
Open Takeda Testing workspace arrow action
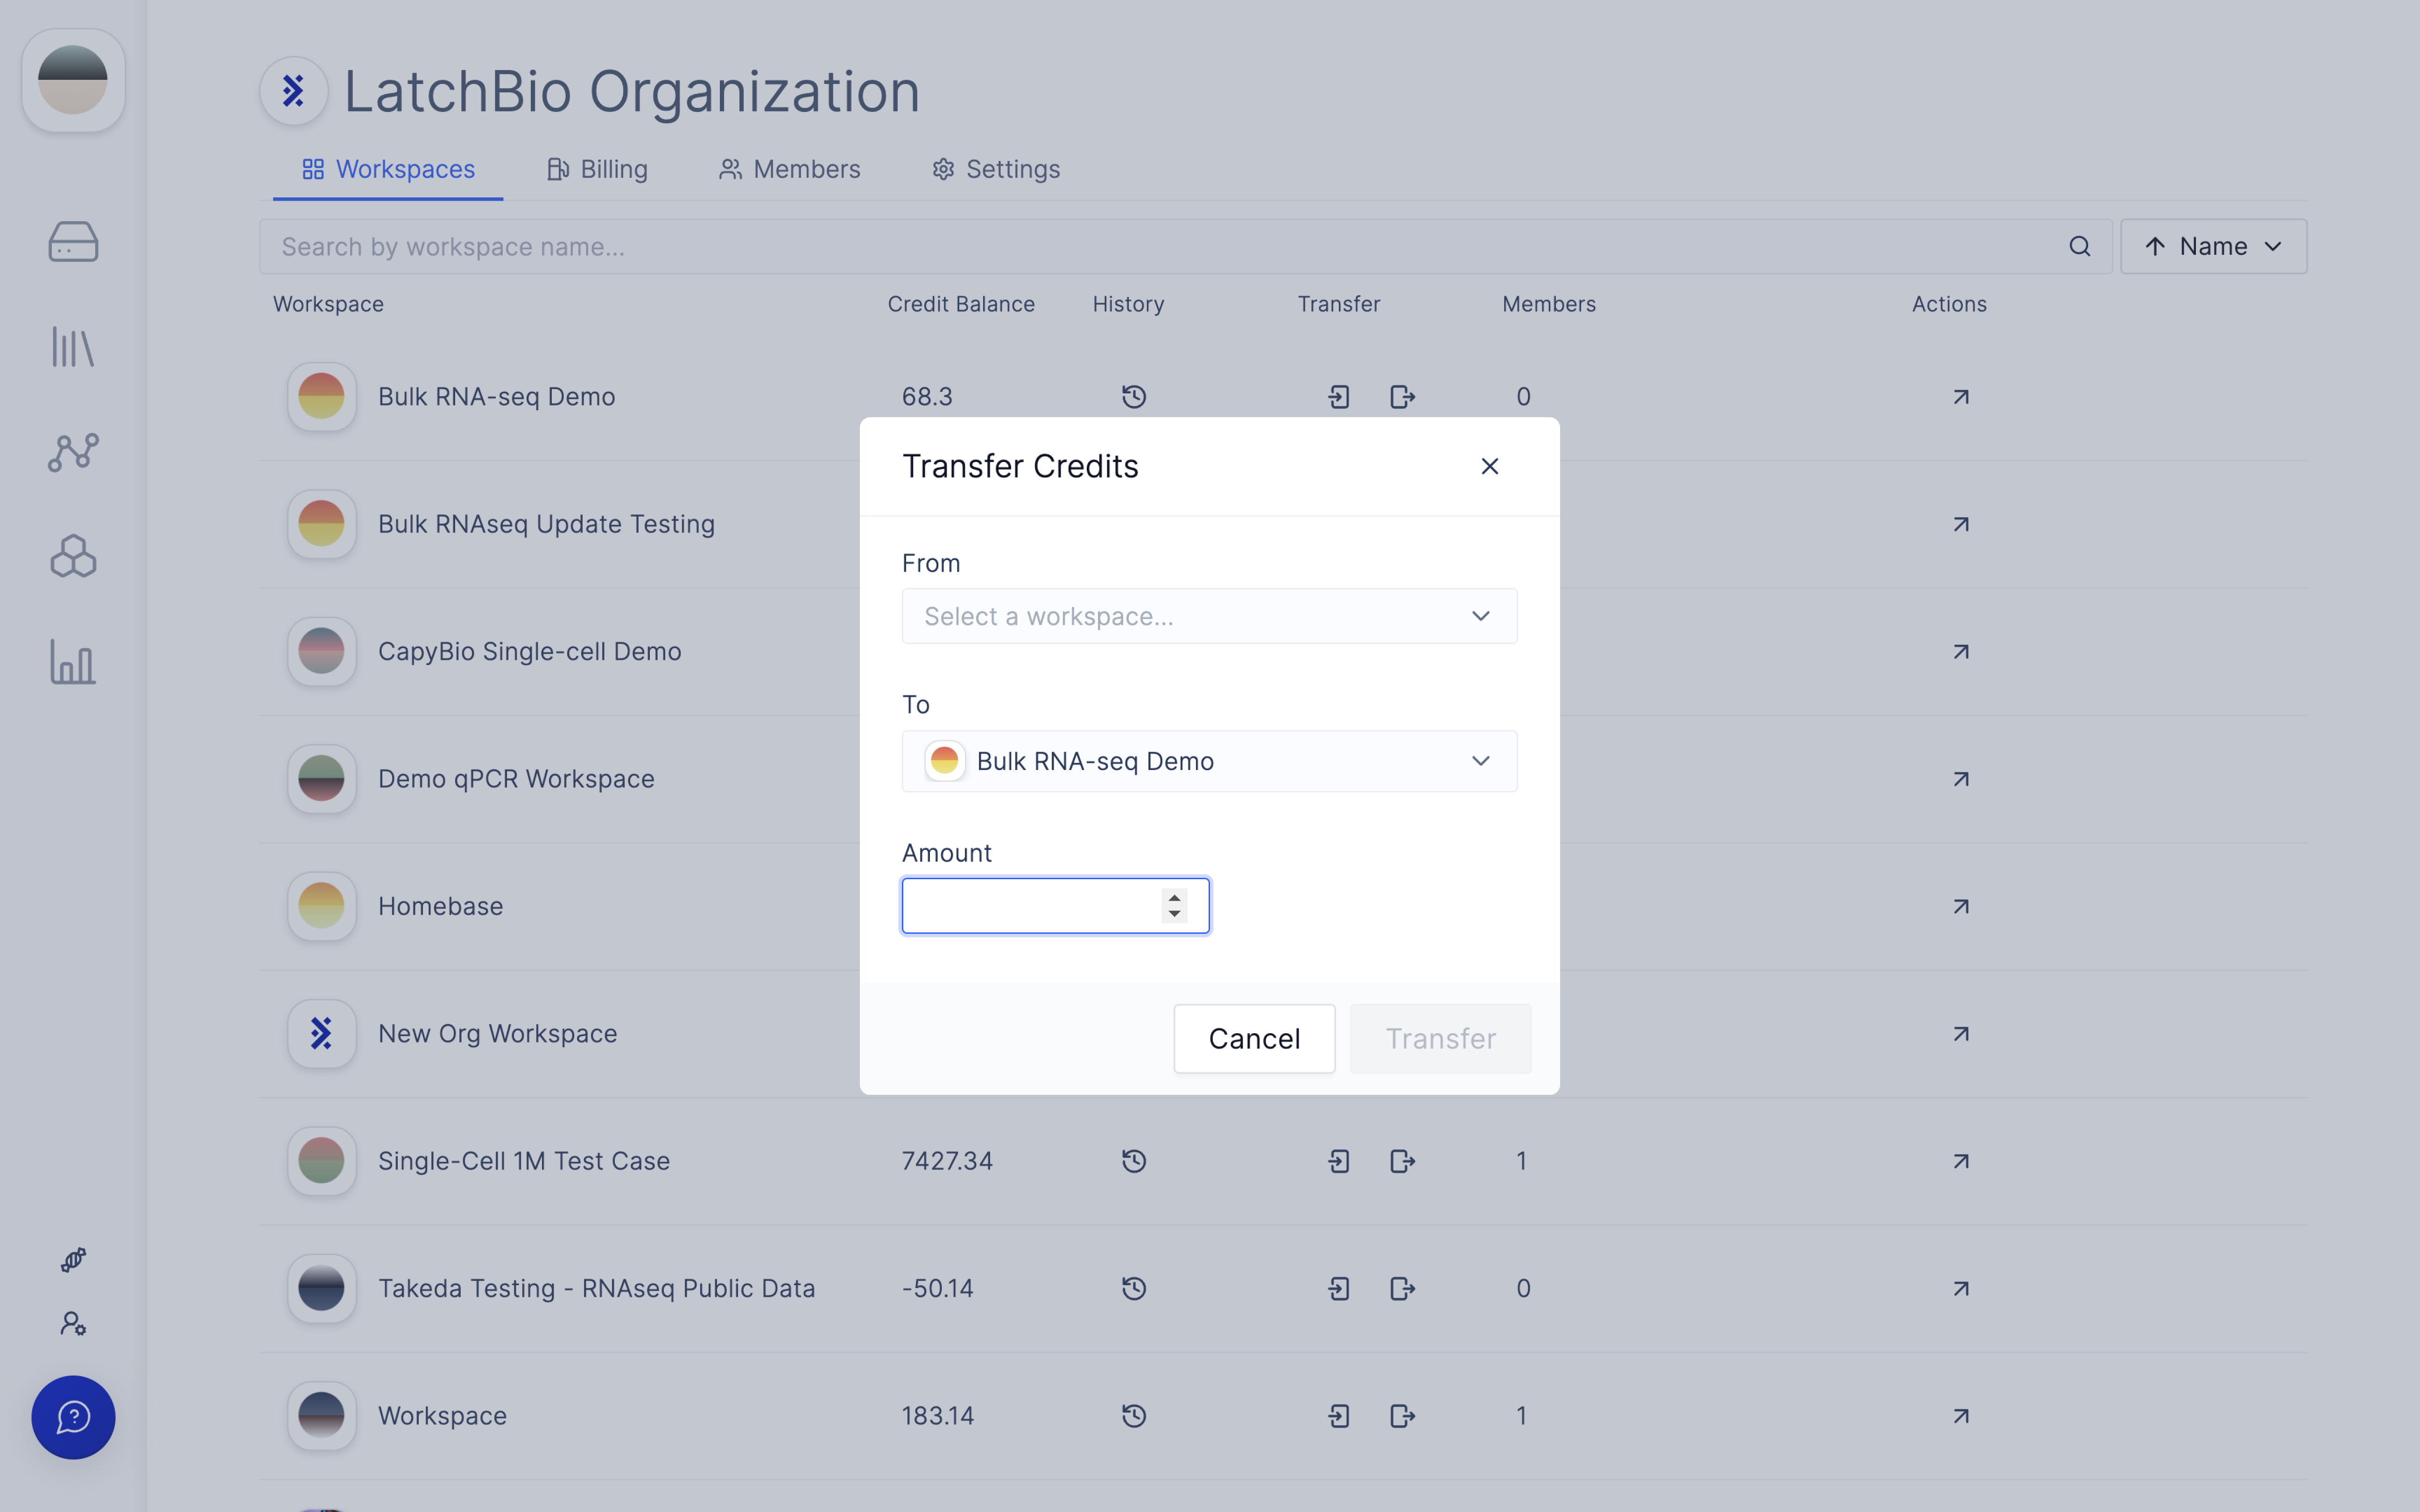pyautogui.click(x=1961, y=1288)
